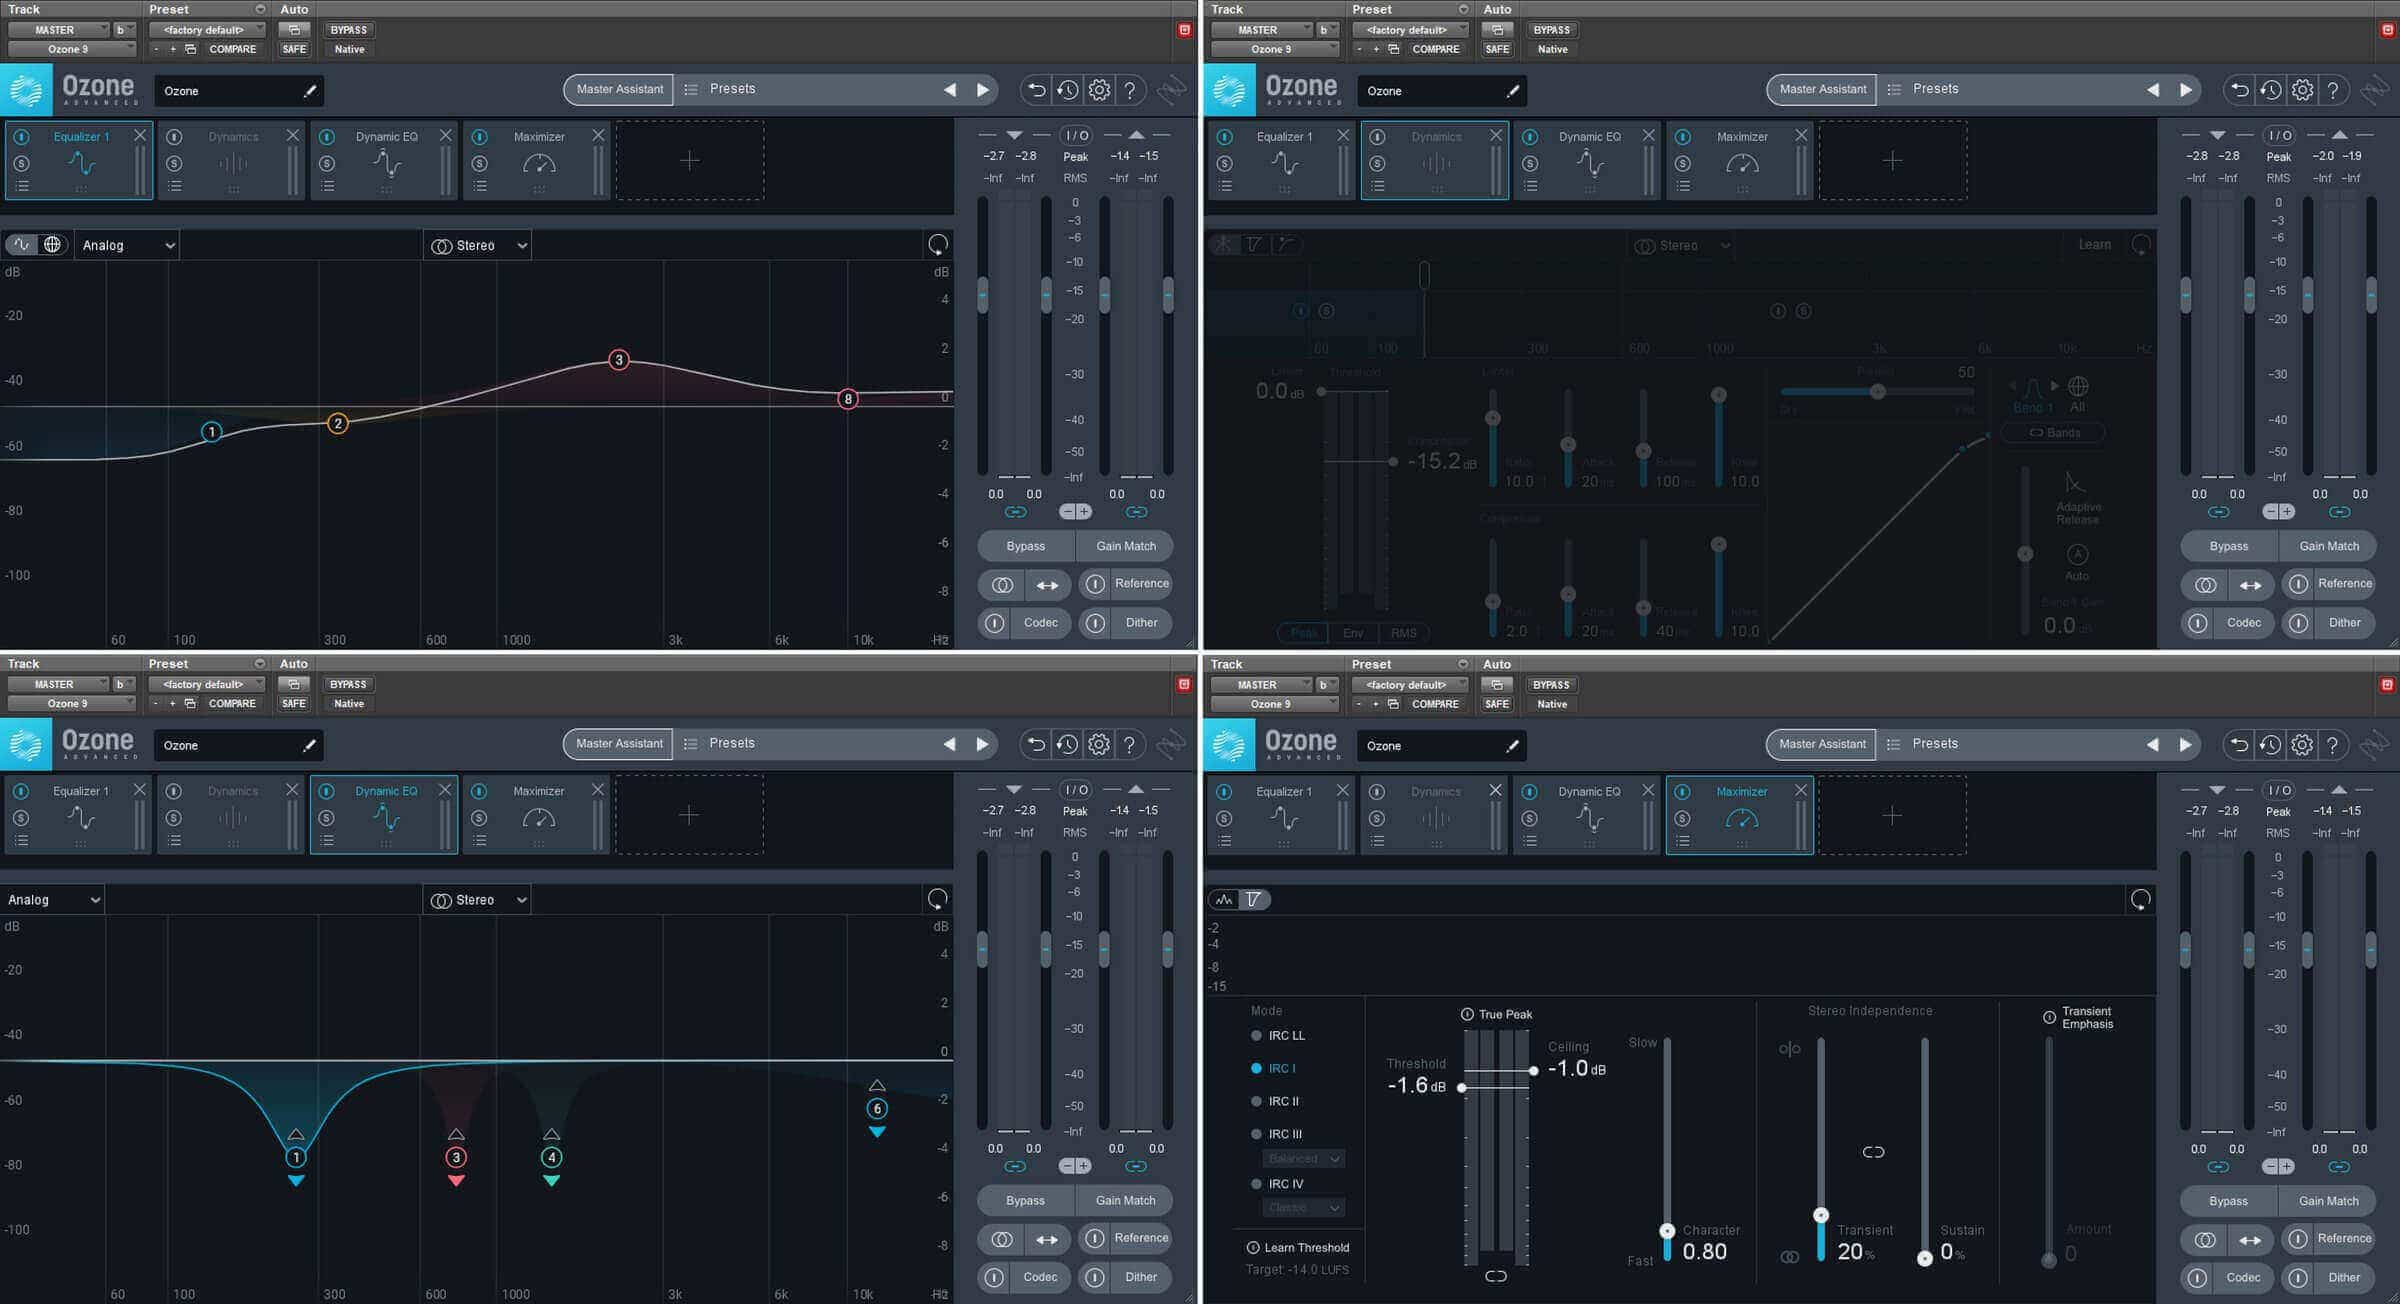Screen dimensions: 2400x1304
Task: Open the Stereo dropdown in the Equalizer window
Action: coord(478,245)
